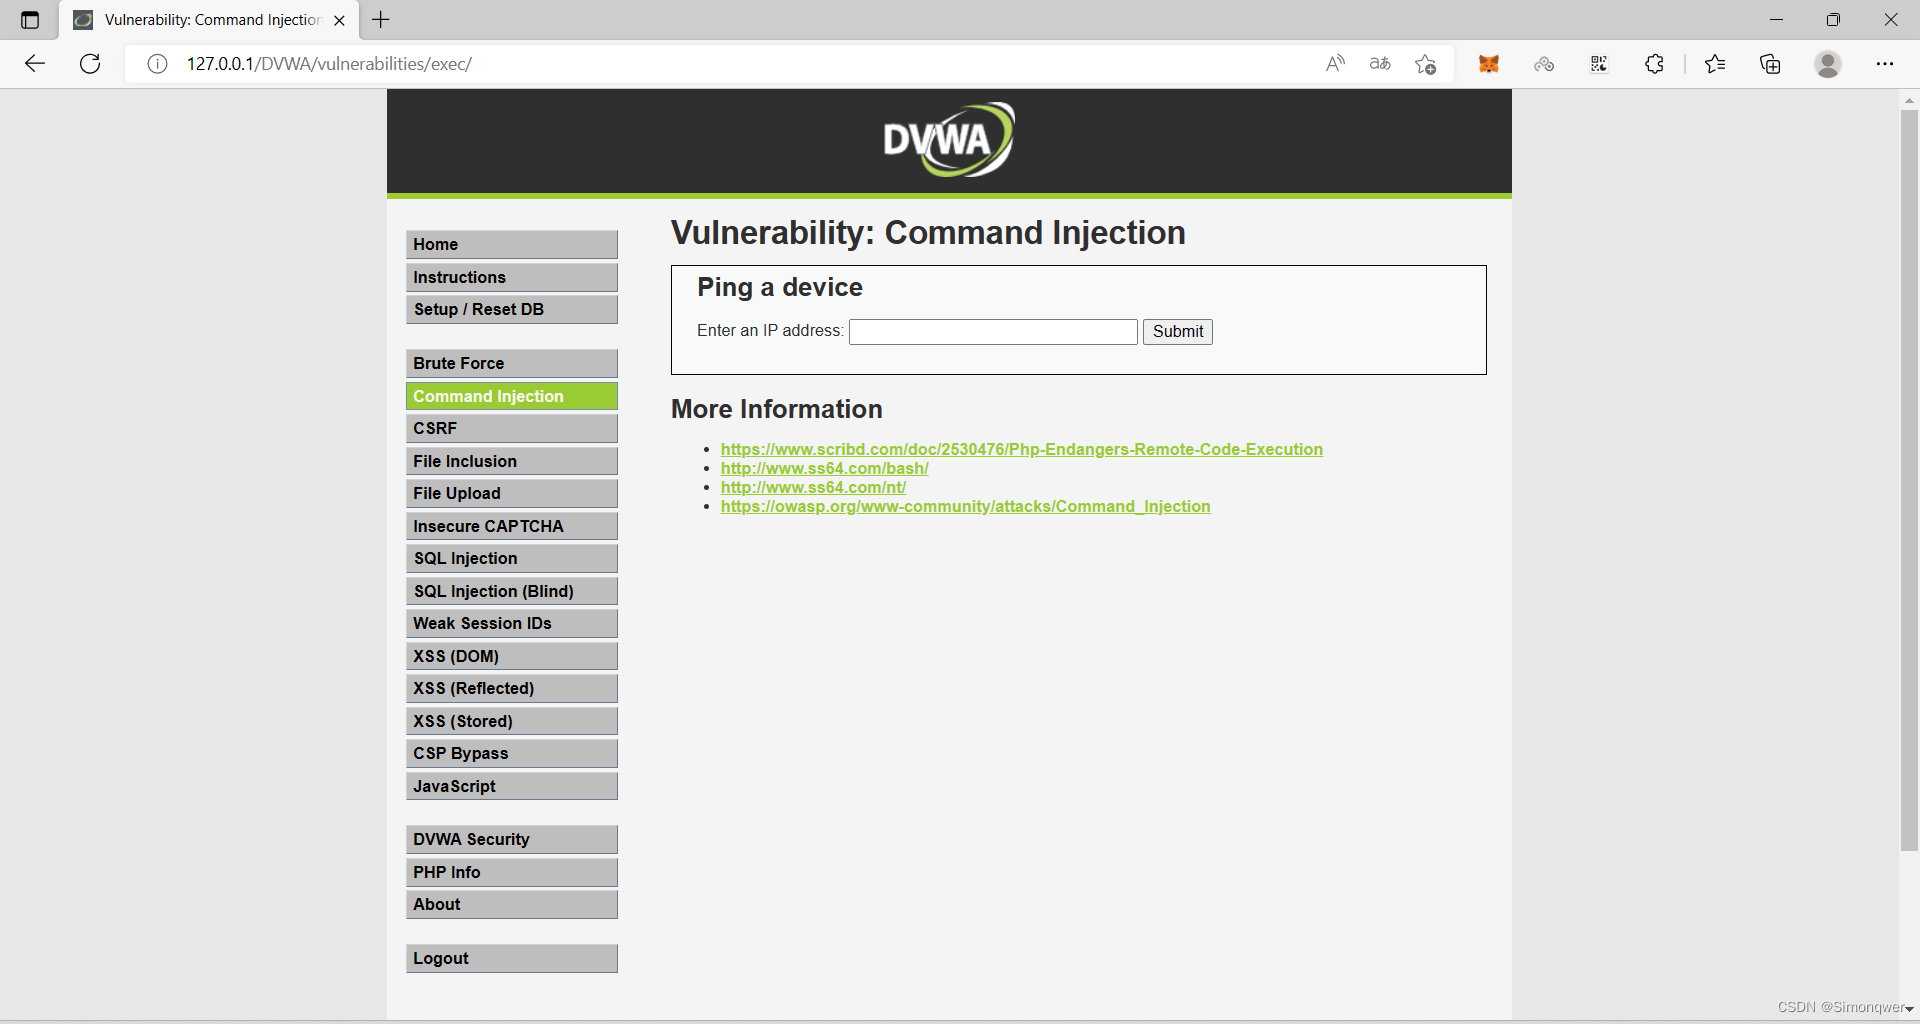Close the Command Injection tab
Screen dimensions: 1920x1024
[x=339, y=20]
